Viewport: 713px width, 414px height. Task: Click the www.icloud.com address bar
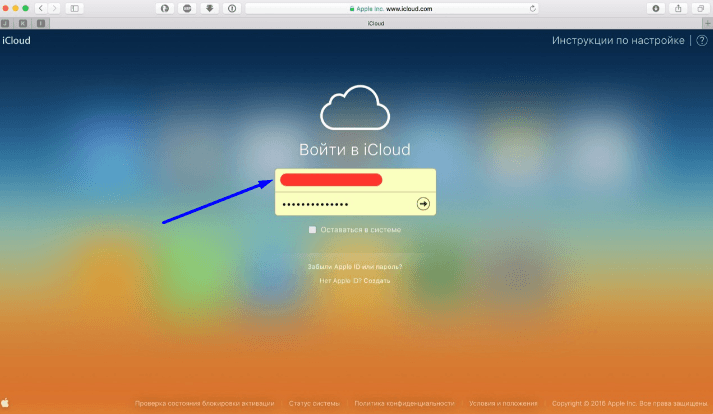tap(392, 9)
